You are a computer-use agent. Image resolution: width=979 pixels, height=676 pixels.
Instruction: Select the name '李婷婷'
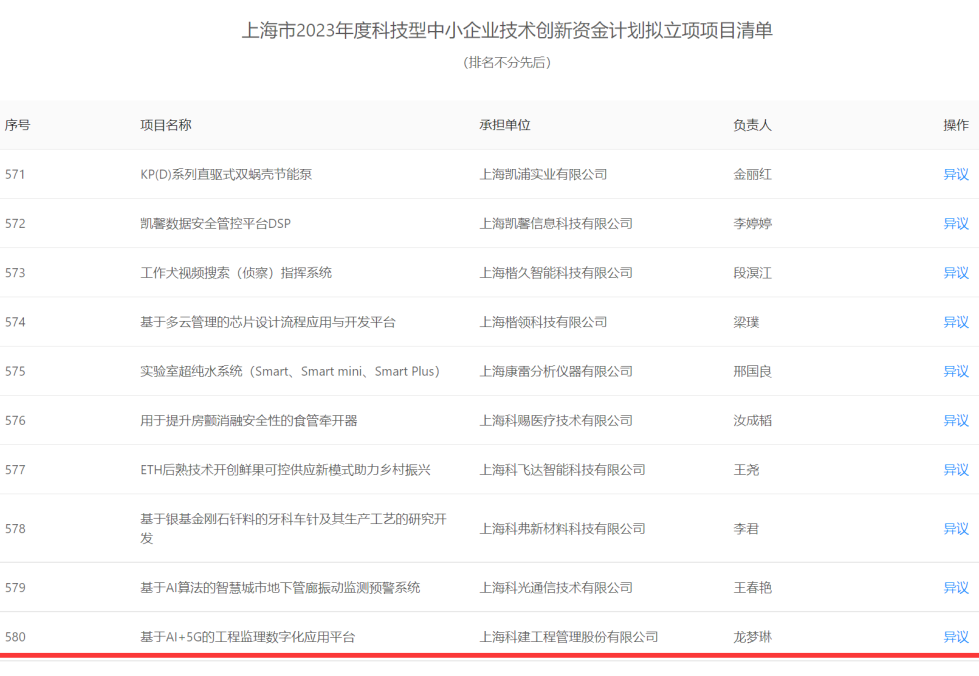pyautogui.click(x=752, y=223)
